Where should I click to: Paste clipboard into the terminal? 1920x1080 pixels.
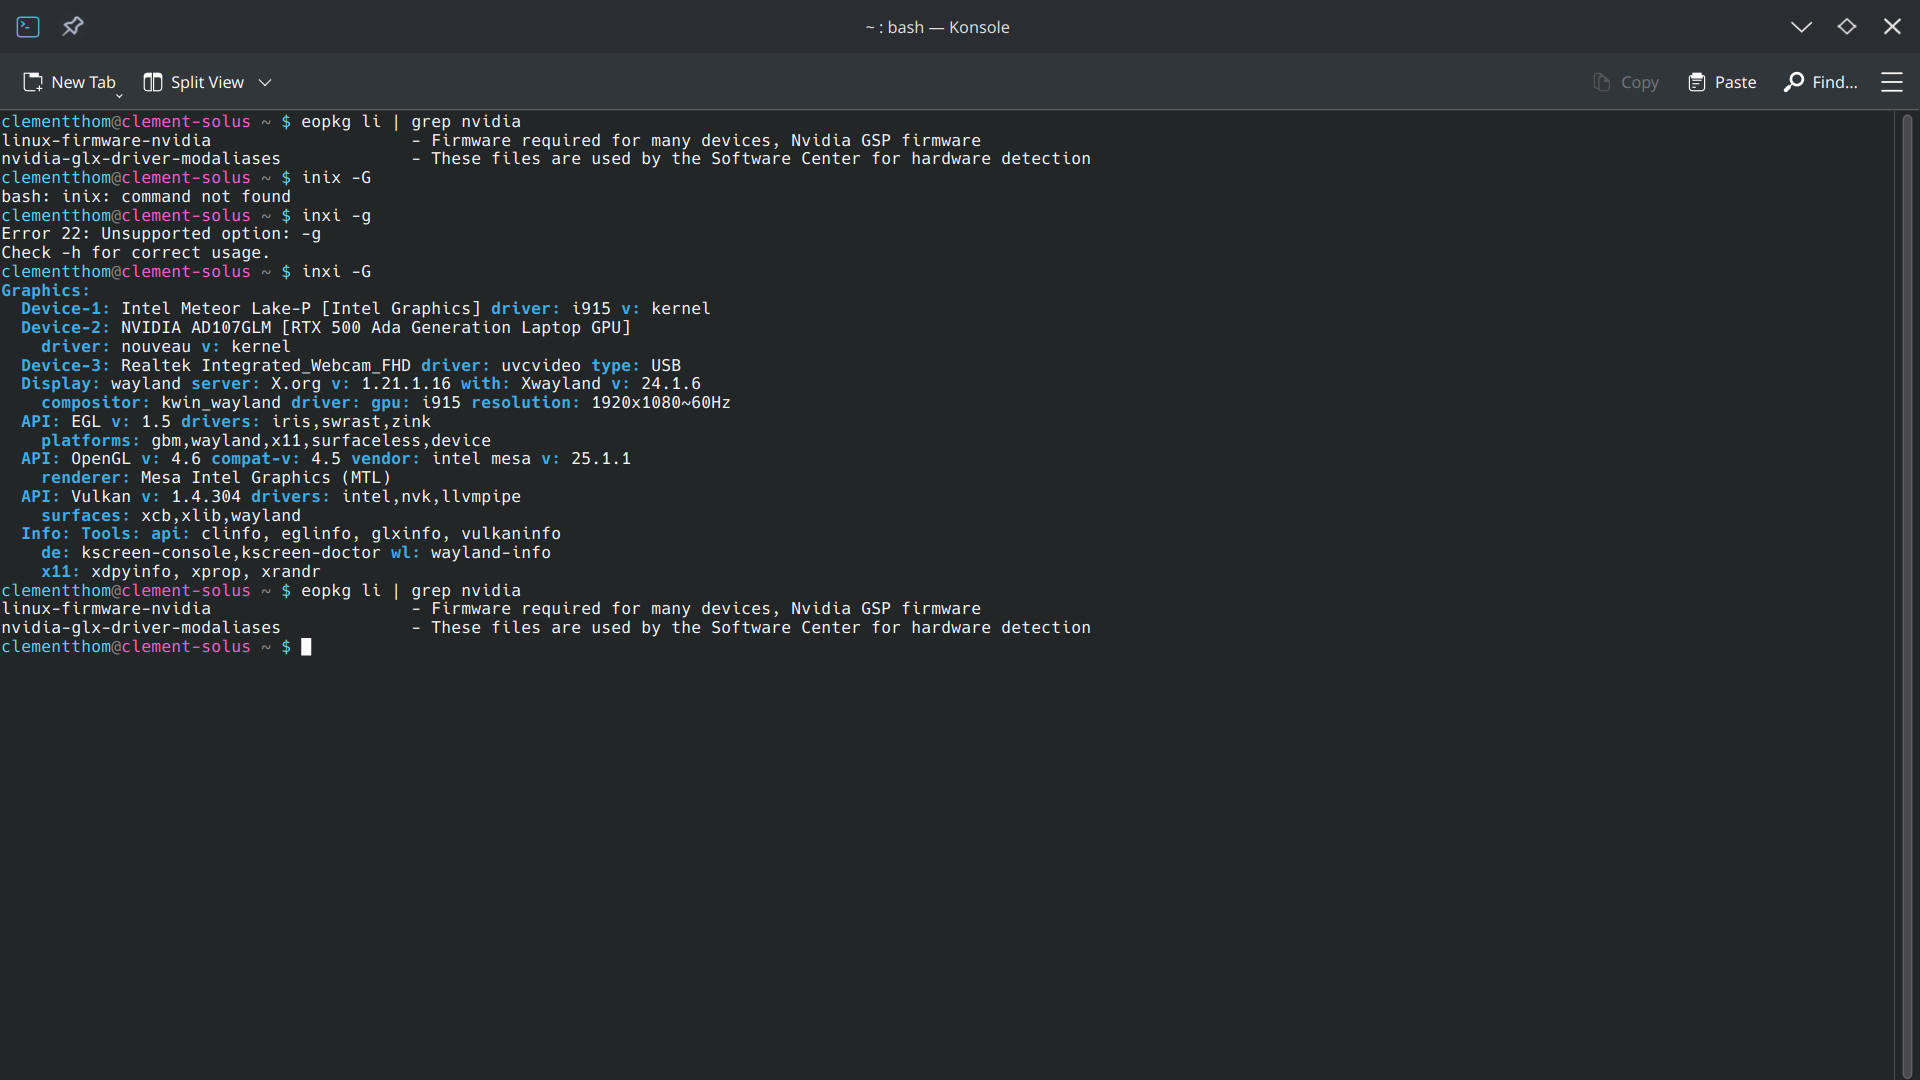1722,82
